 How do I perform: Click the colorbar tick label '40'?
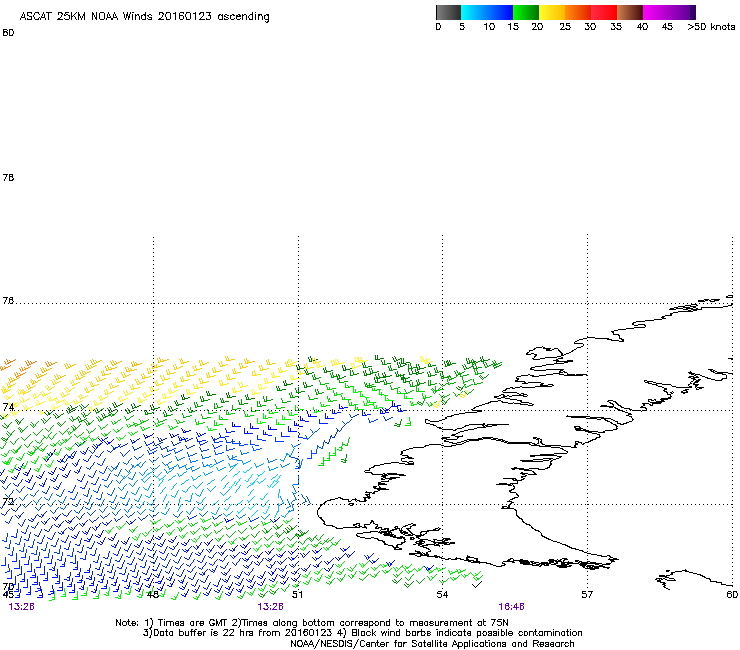point(642,27)
